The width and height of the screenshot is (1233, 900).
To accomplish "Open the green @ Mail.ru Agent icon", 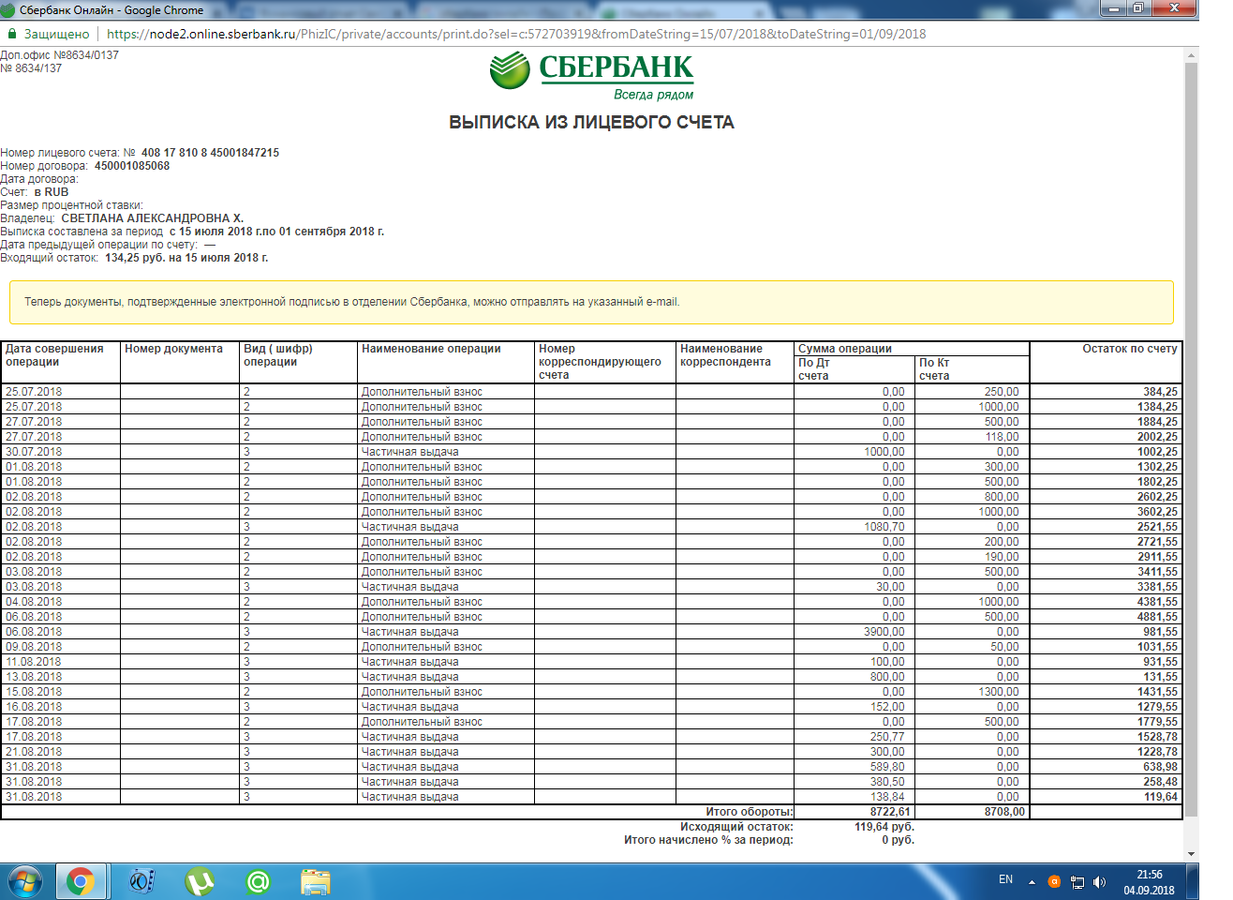I will coord(258,881).
